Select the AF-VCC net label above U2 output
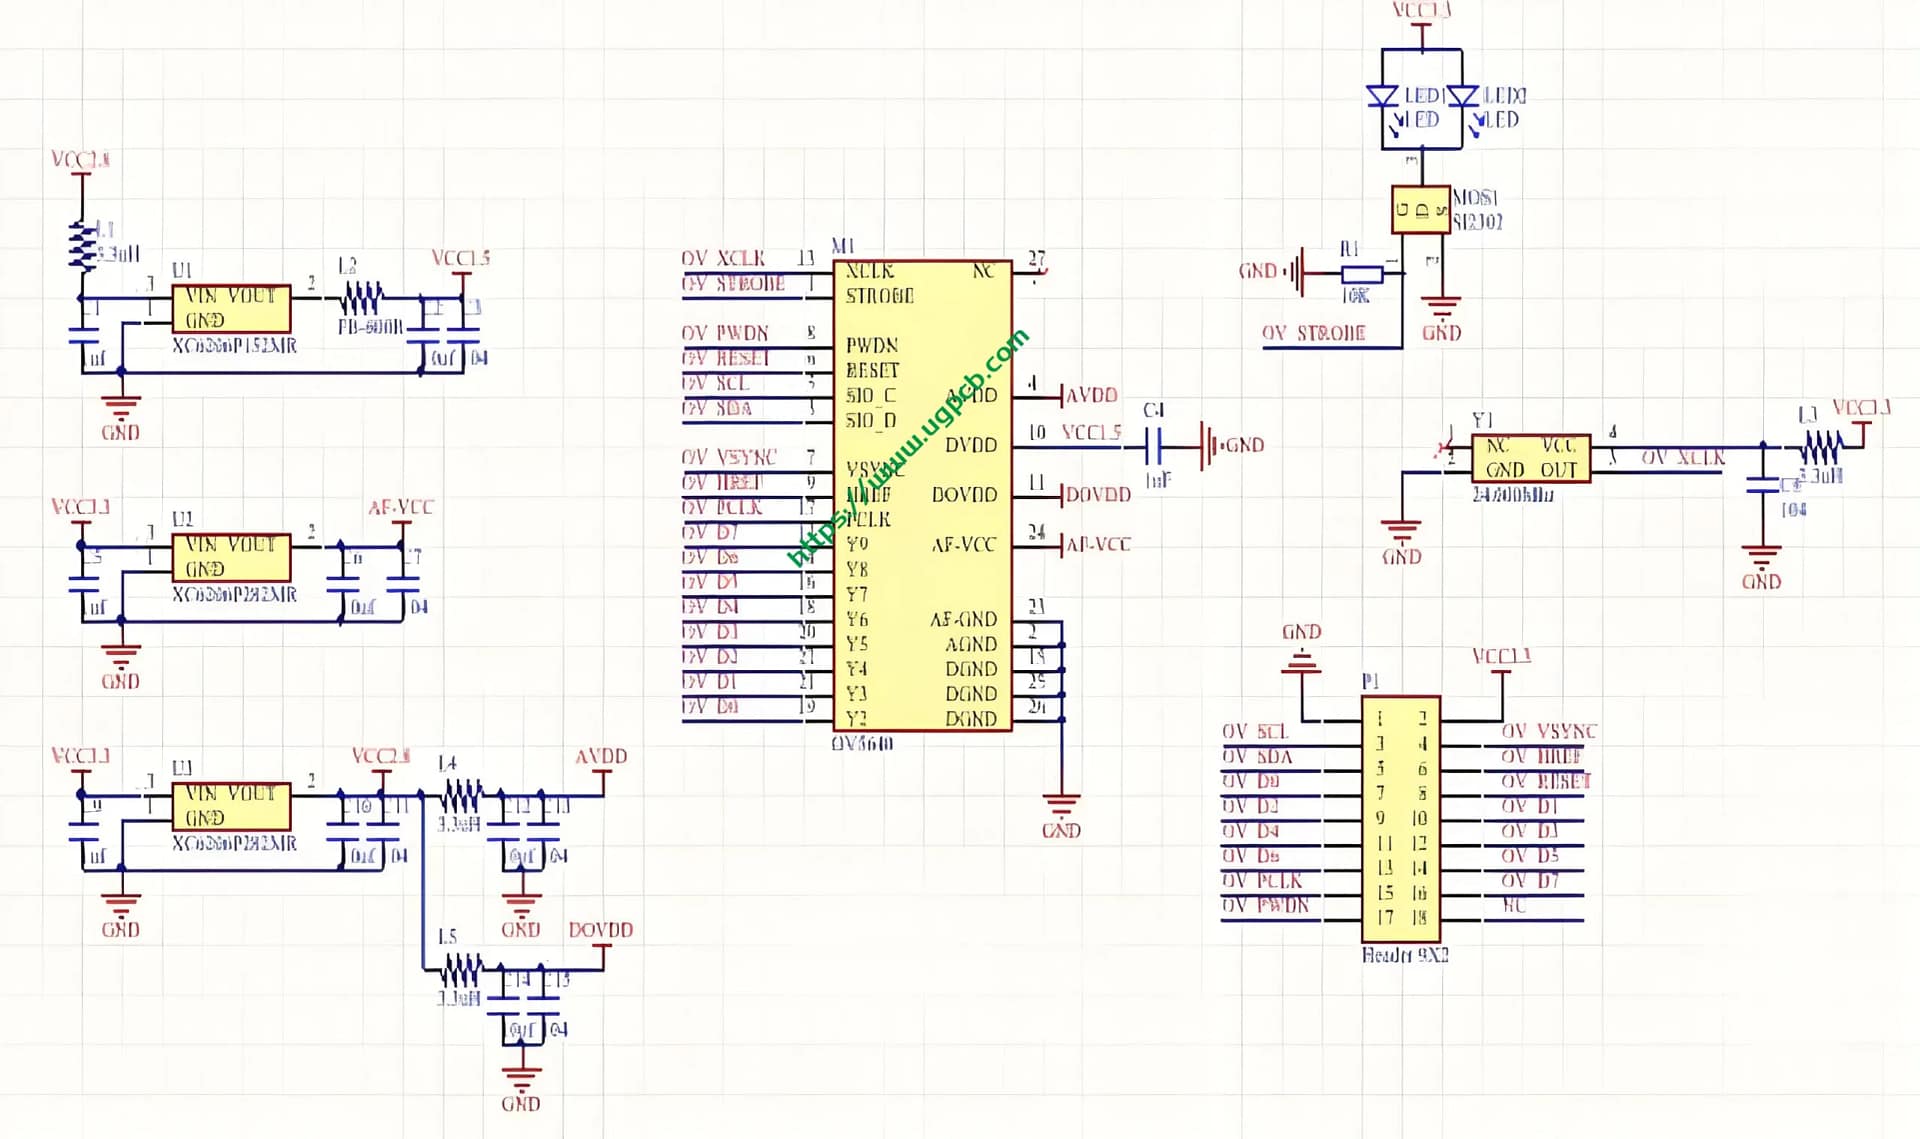This screenshot has height=1139, width=1920. point(400,507)
